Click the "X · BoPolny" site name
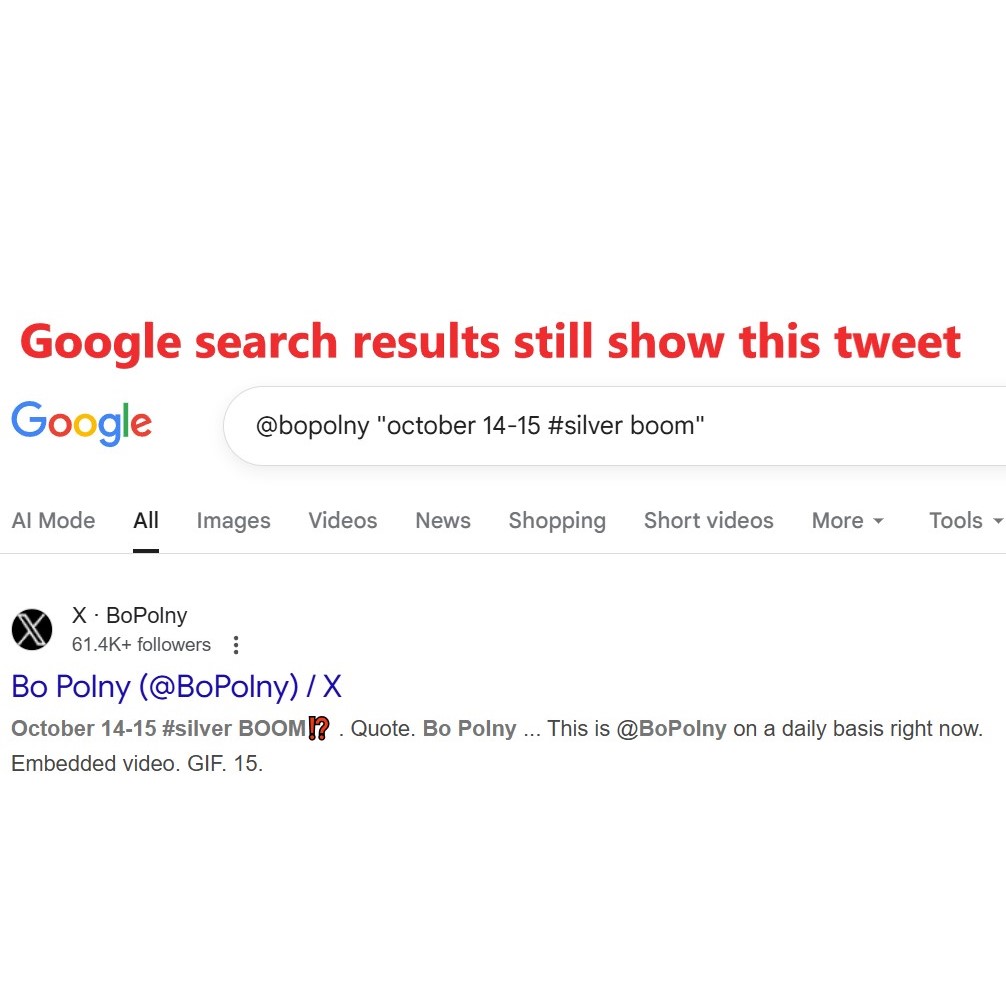 (129, 616)
